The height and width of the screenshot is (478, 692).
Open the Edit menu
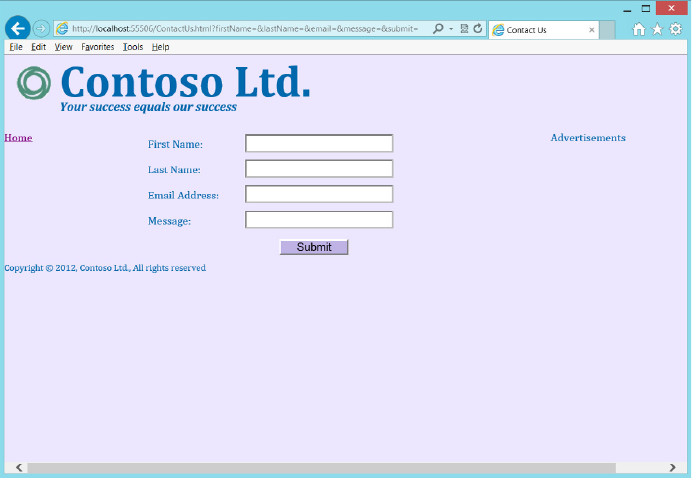point(38,47)
